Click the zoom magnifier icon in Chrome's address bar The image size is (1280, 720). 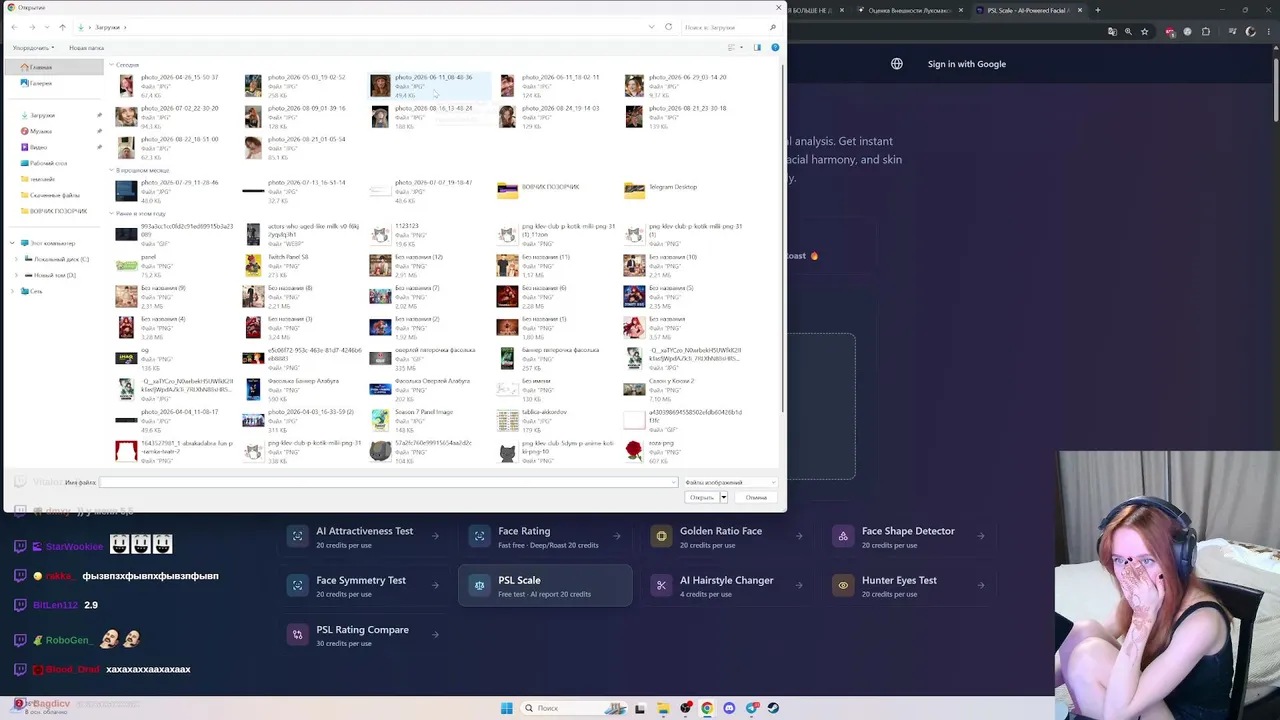pyautogui.click(x=1128, y=32)
